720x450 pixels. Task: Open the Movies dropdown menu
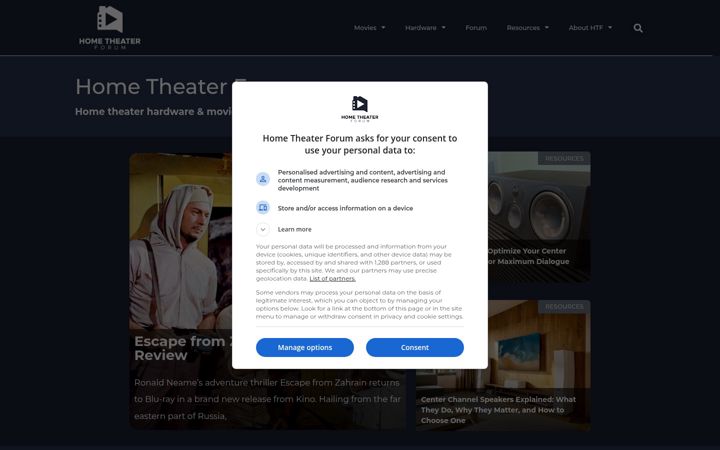coord(369,28)
